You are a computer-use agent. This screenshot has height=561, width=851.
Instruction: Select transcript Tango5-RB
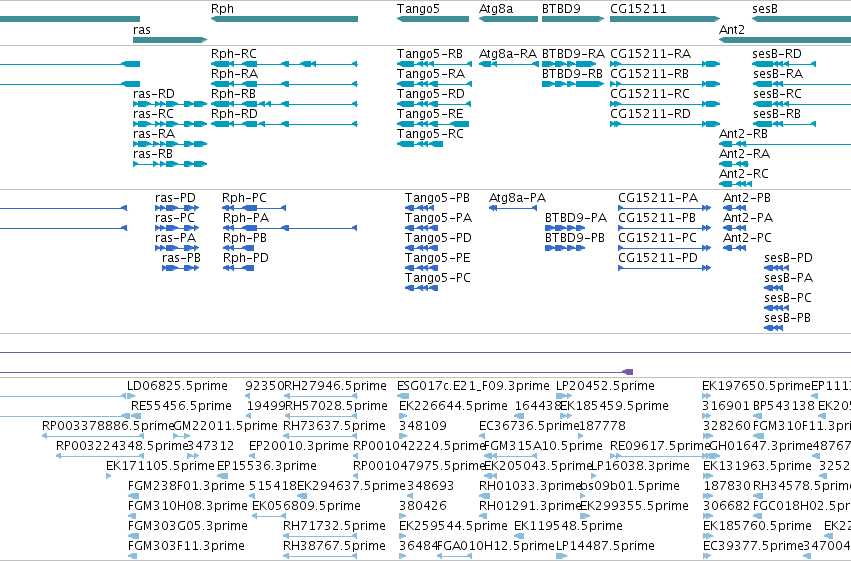click(434, 64)
